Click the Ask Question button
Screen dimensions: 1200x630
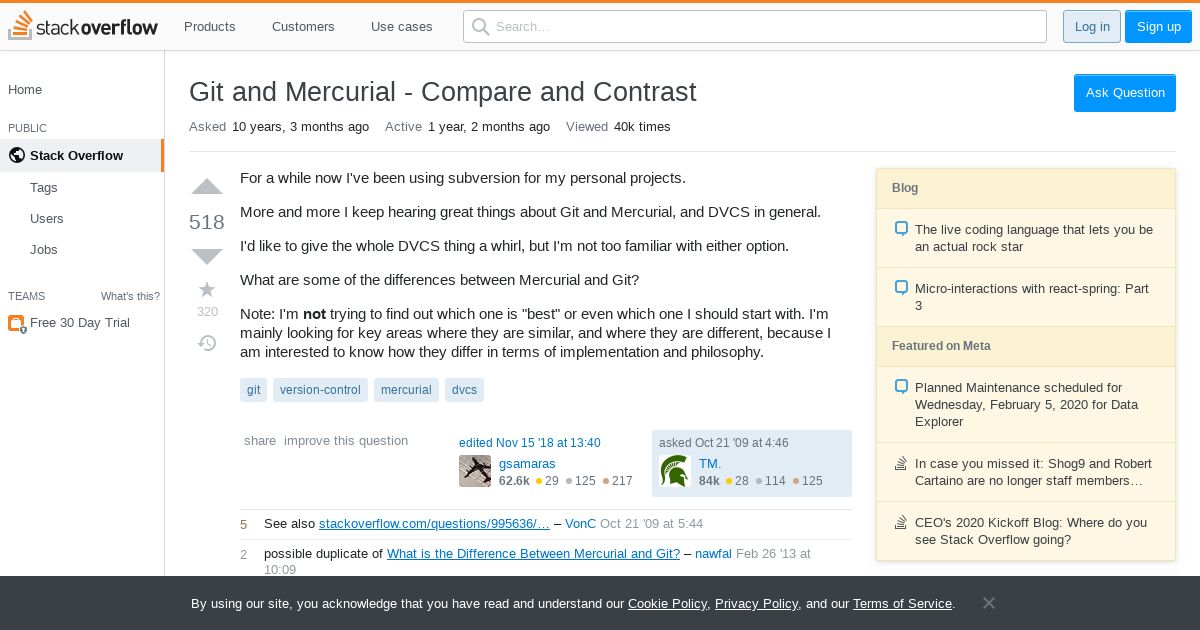point(1125,93)
